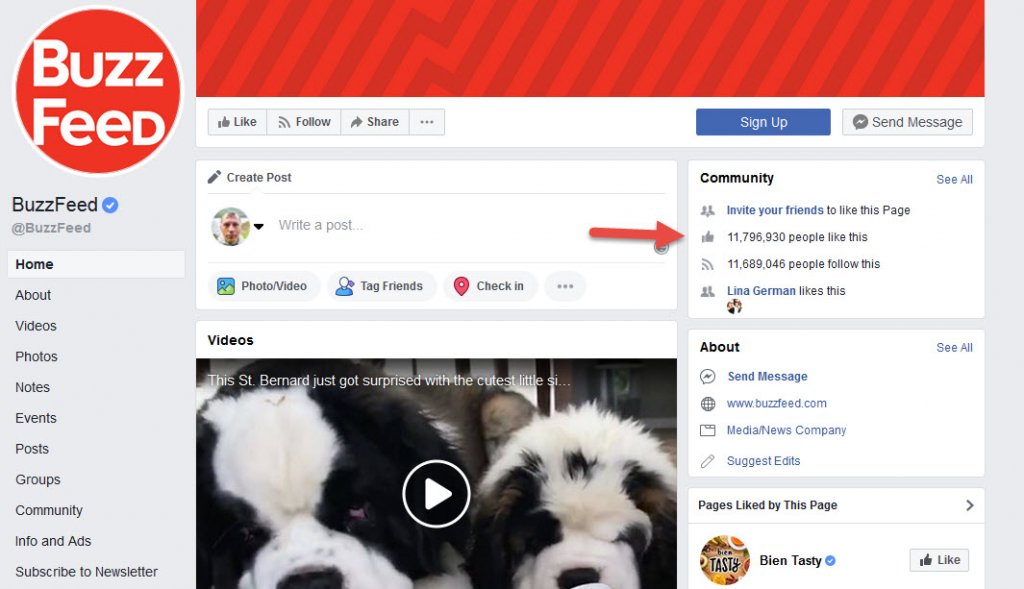Click the pencil icon beside Suggest Edits
This screenshot has width=1024, height=589.
click(x=708, y=461)
